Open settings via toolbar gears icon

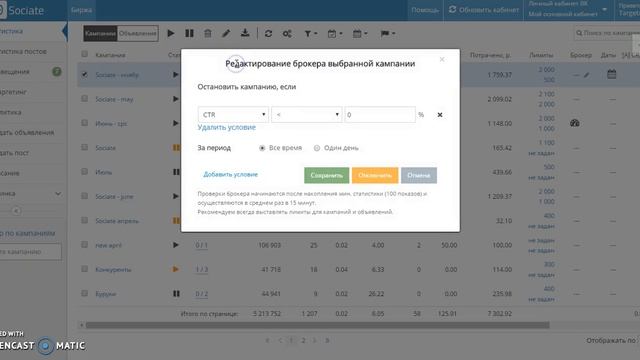pos(287,34)
